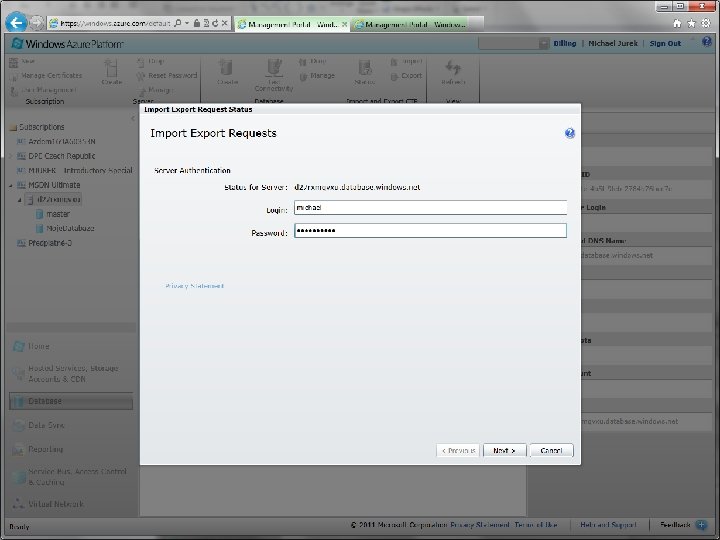Click the Password input field
This screenshot has width=720, height=540.
click(x=430, y=231)
